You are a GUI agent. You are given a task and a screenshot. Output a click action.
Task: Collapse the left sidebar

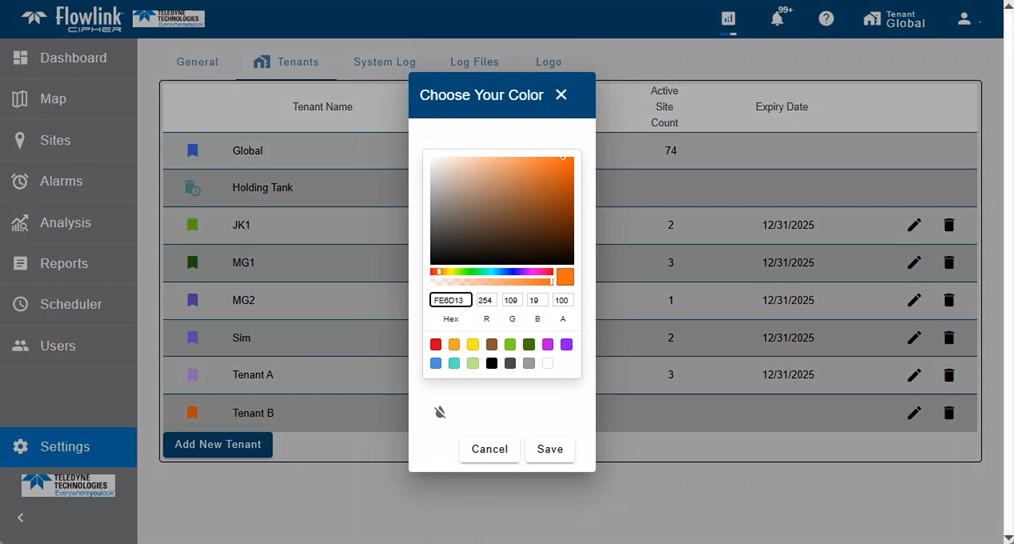point(21,517)
